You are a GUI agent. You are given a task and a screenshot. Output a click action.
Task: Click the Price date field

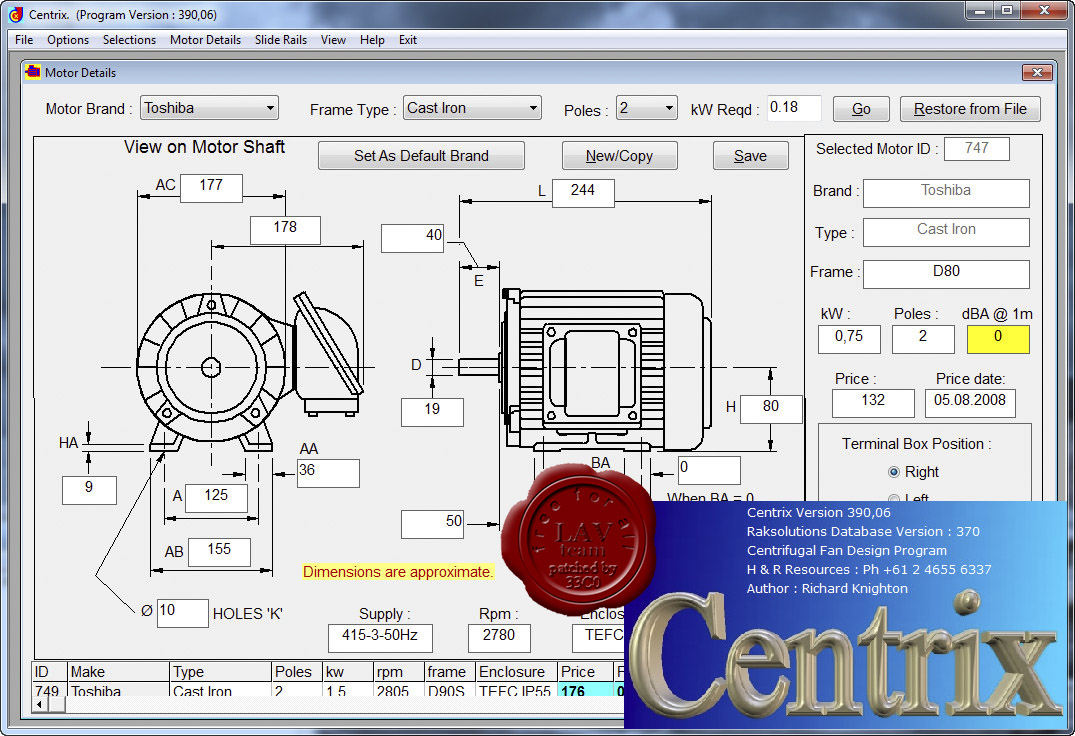pyautogui.click(x=970, y=403)
